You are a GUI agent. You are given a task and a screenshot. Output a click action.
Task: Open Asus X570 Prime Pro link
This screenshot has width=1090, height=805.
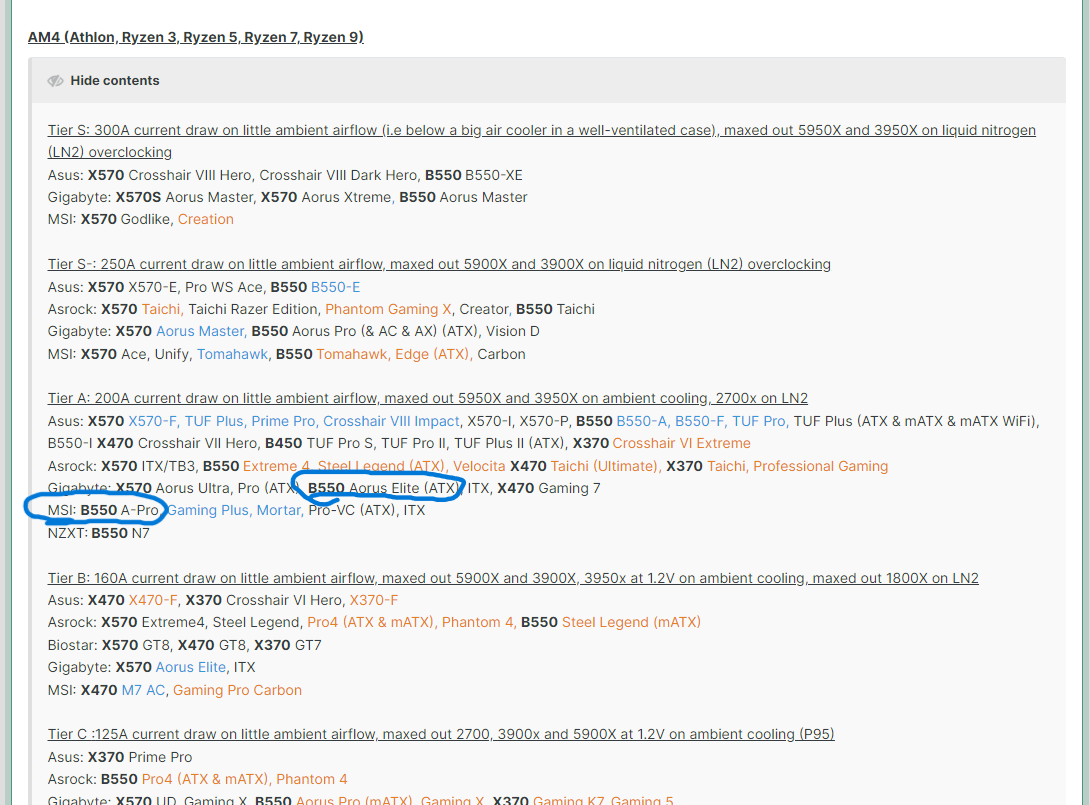(x=284, y=421)
